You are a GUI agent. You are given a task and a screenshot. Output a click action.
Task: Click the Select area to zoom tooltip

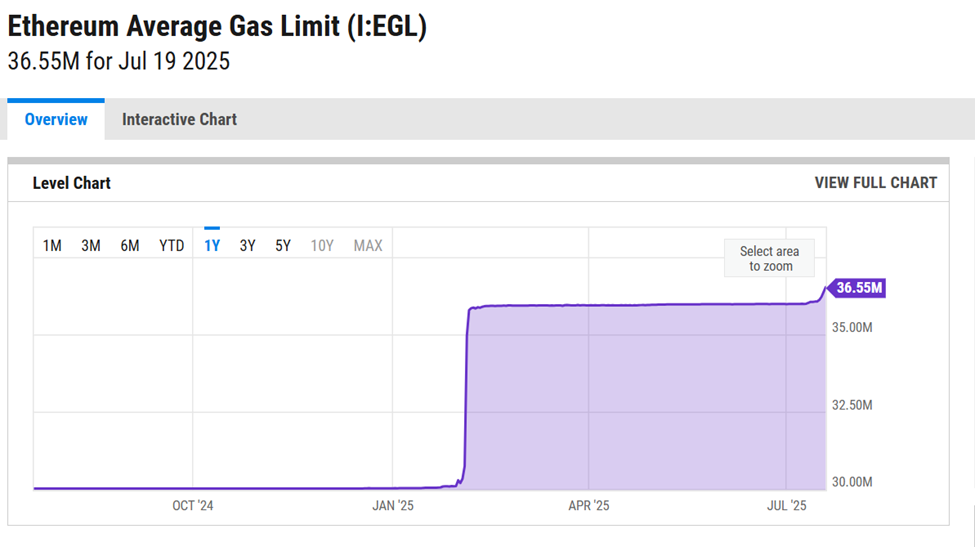point(769,258)
